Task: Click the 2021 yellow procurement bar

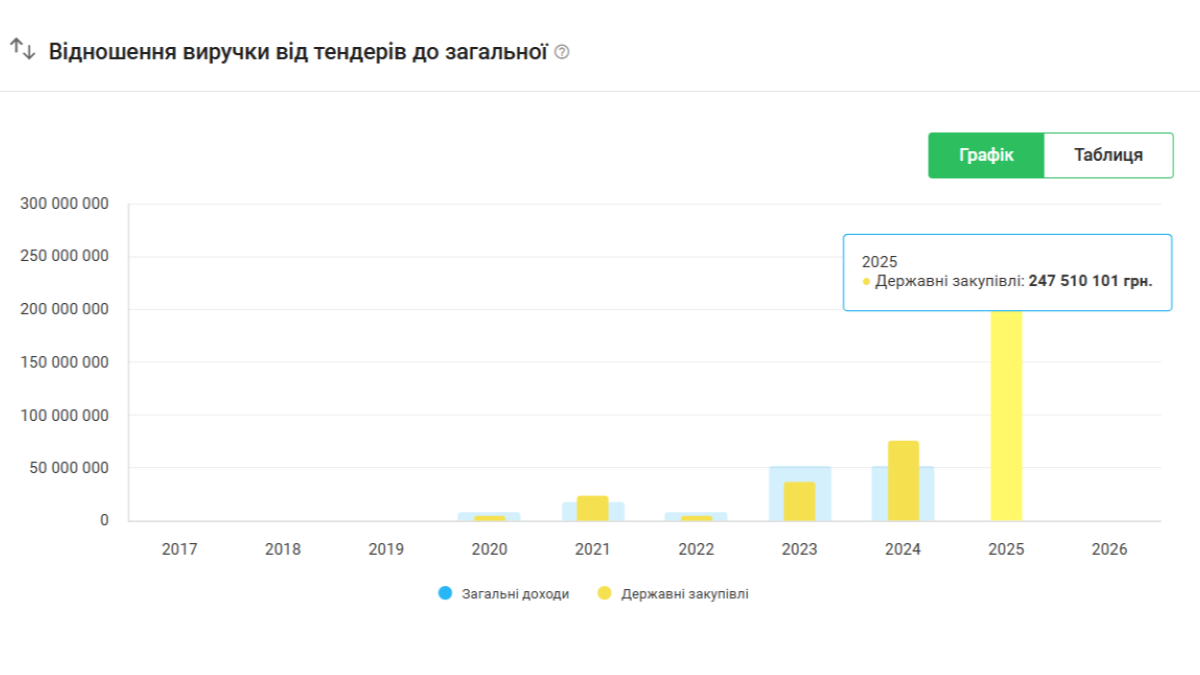Action: click(x=593, y=508)
